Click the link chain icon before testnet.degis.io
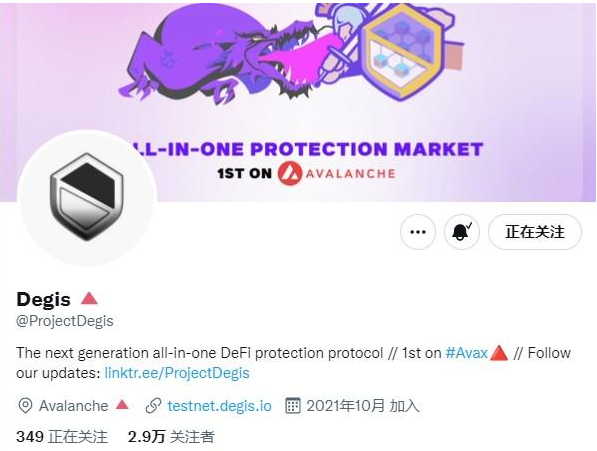Screen dimensions: 597x451 pos(153,406)
